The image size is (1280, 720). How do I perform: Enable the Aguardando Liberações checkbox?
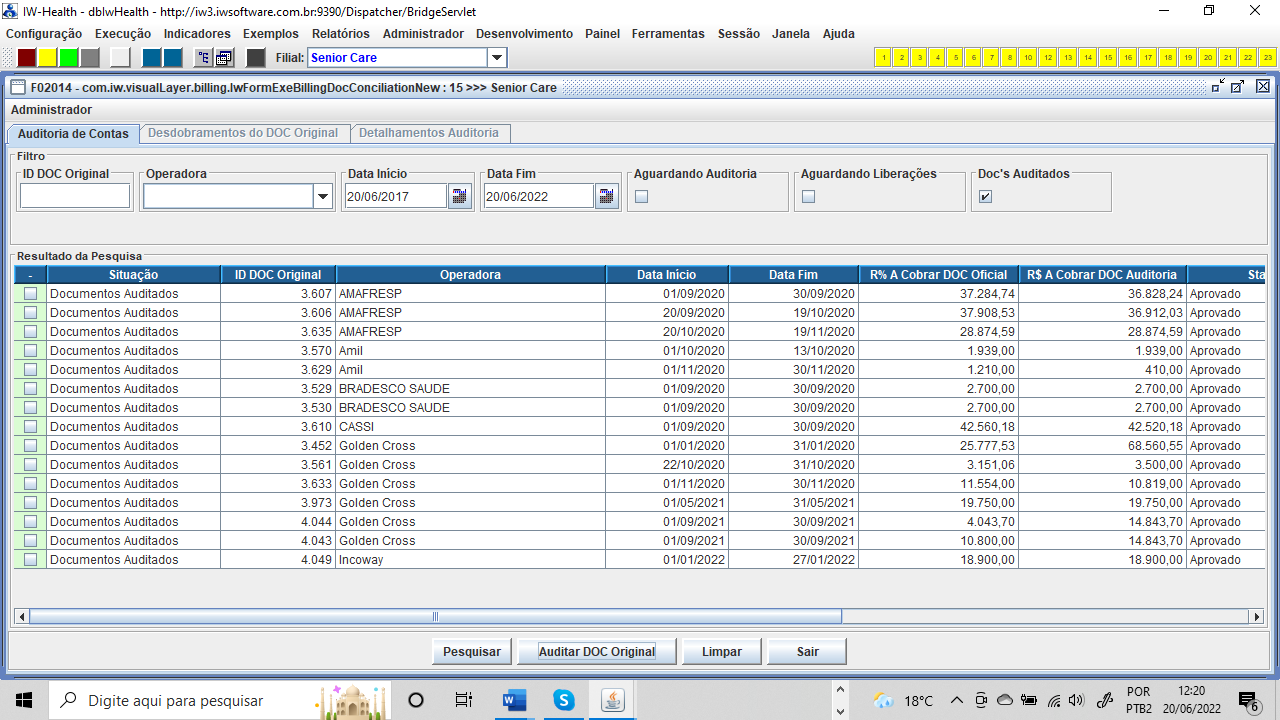click(x=809, y=196)
